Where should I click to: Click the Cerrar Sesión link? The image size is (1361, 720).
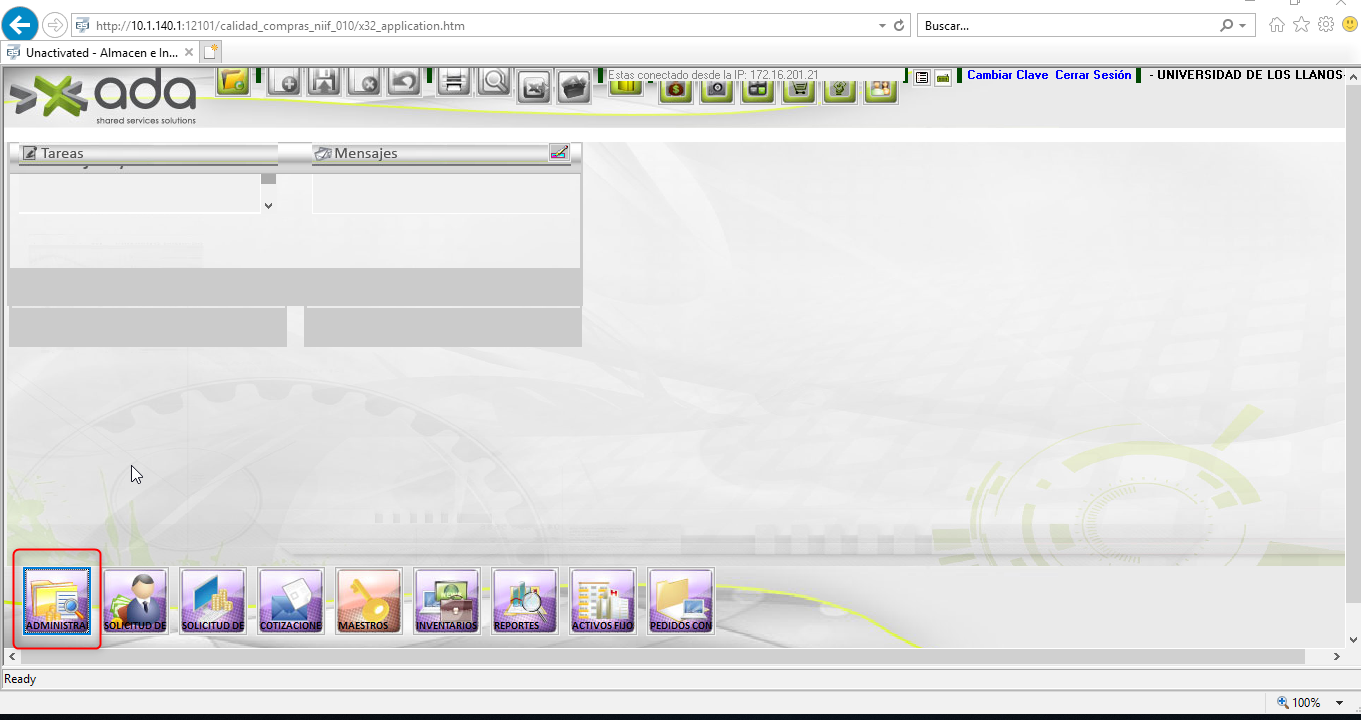1093,75
